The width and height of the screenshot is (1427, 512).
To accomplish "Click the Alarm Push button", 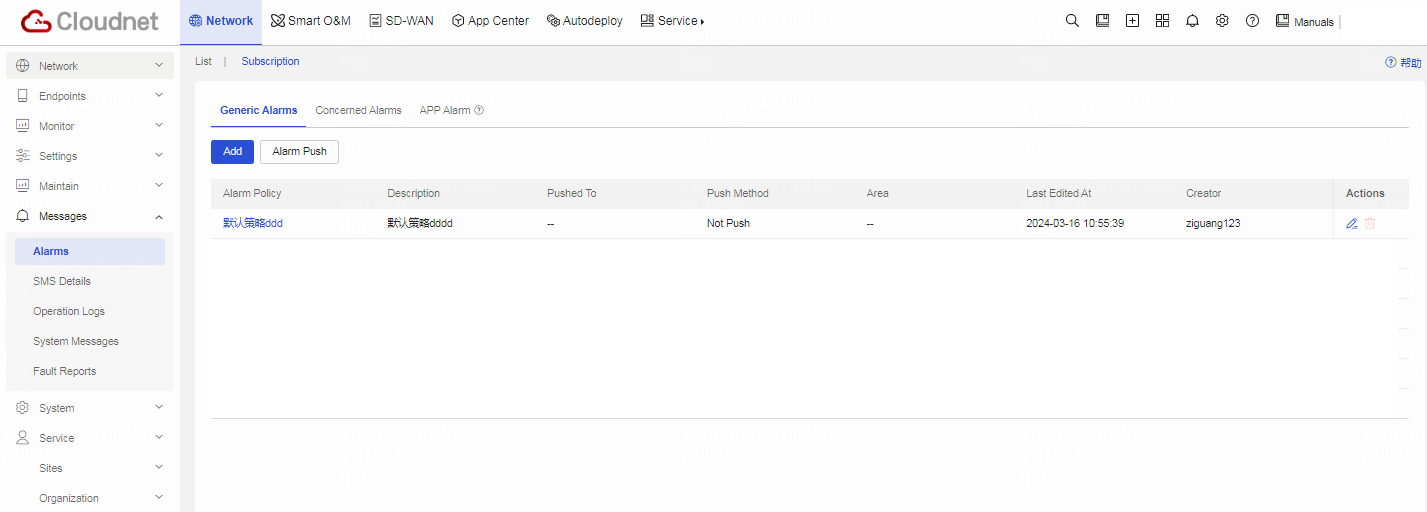I will pos(299,152).
